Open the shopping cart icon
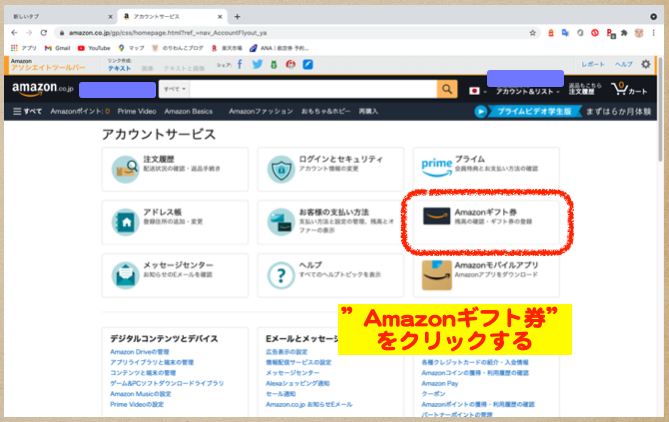The width and height of the screenshot is (669, 422). pyautogui.click(x=629, y=89)
